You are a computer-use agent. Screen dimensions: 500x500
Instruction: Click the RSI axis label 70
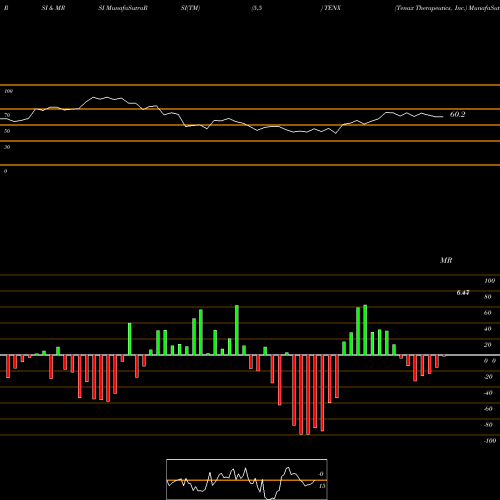tap(7, 115)
